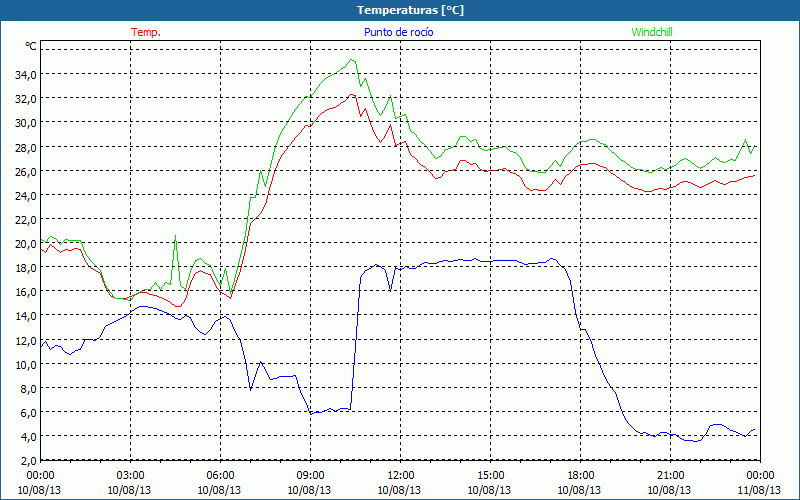Click the '28,0' y-axis value
The image size is (800, 500).
(26, 147)
